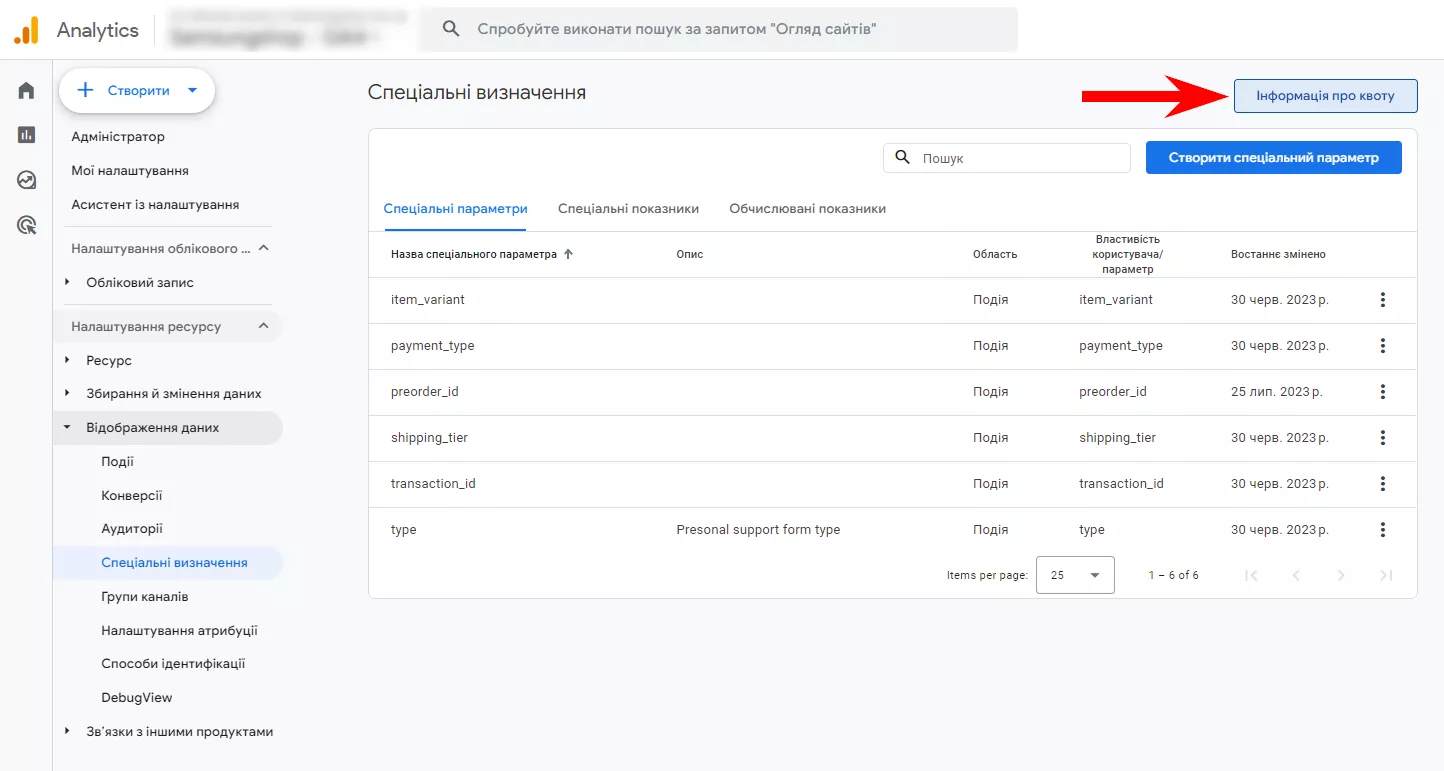This screenshot has height=771, width=1444.
Task: Expand the Створити button dropdown arrow
Action: (193, 91)
